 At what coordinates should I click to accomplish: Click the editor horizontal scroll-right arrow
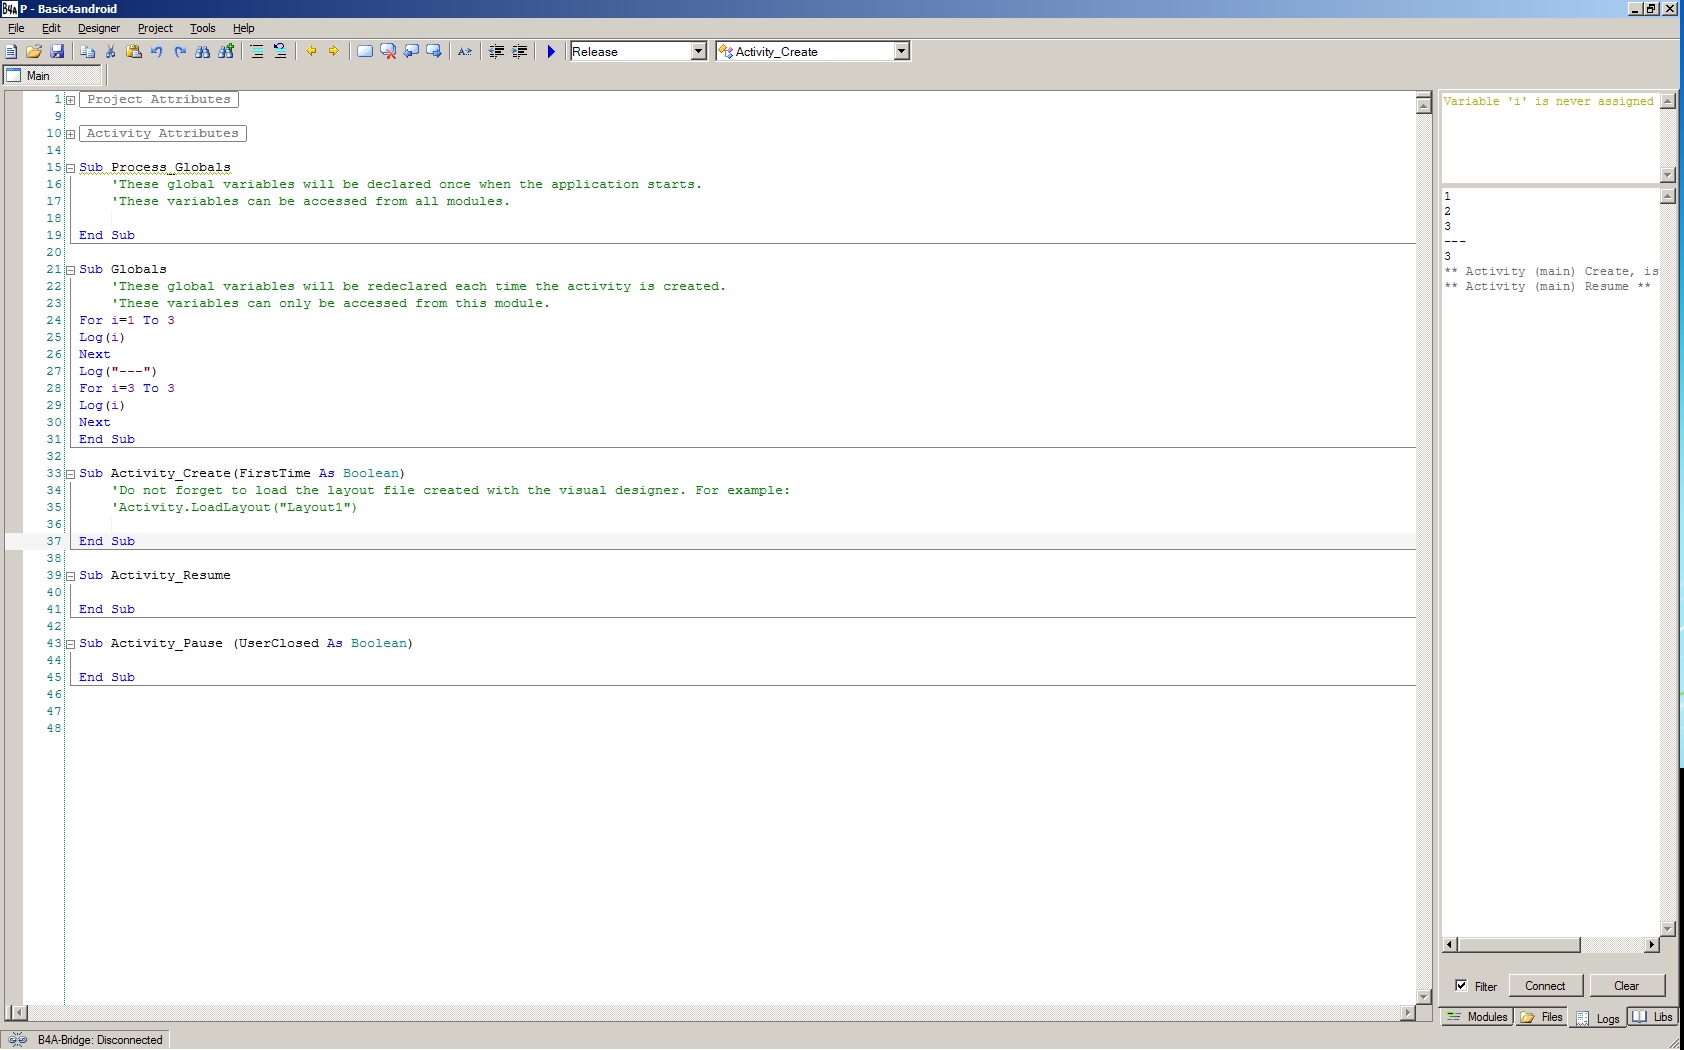1408,1013
